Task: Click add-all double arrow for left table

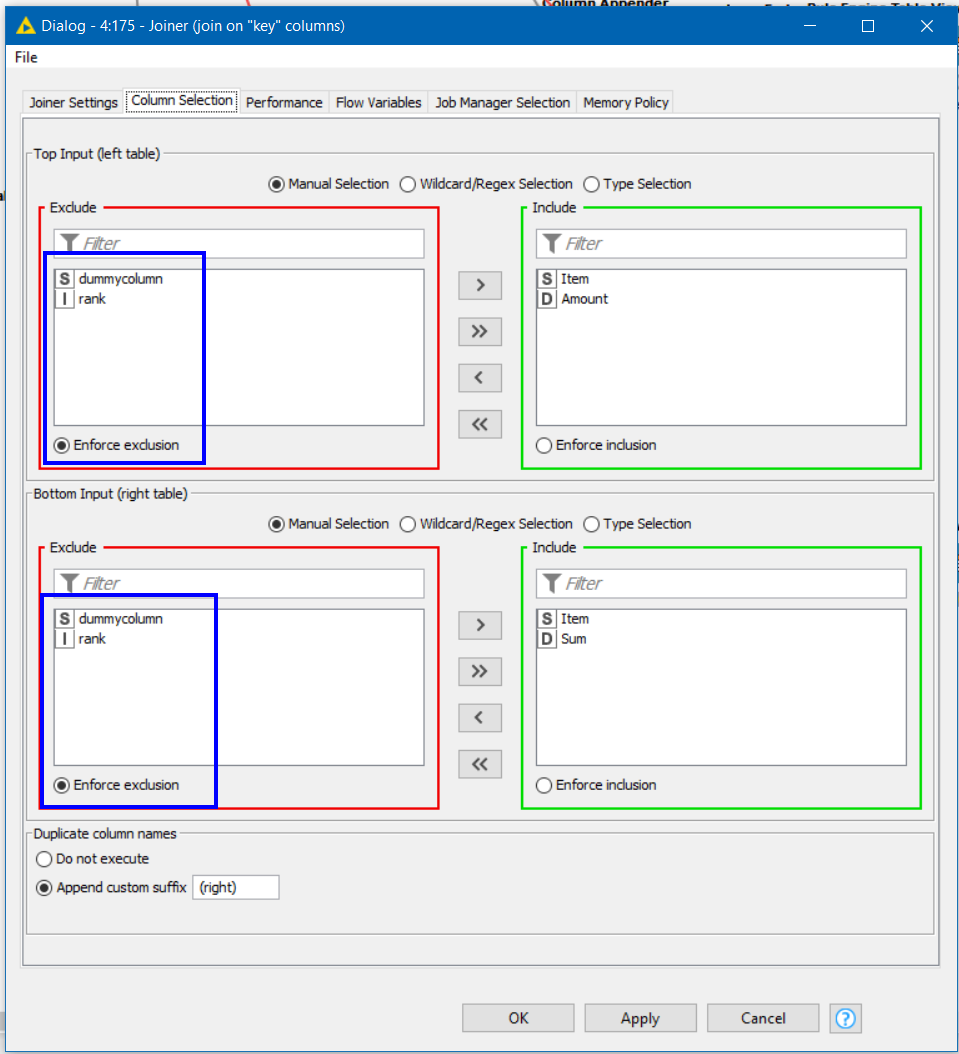Action: 480,332
